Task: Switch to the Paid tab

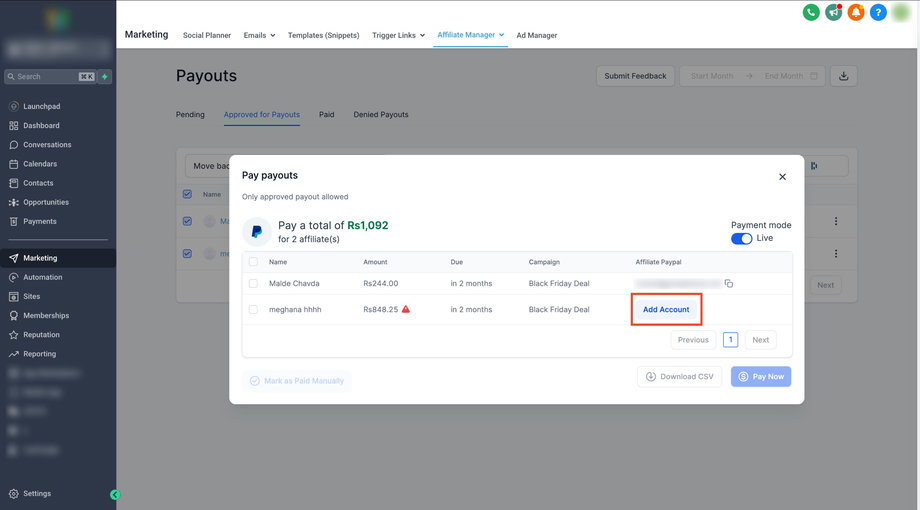Action: 326,115
